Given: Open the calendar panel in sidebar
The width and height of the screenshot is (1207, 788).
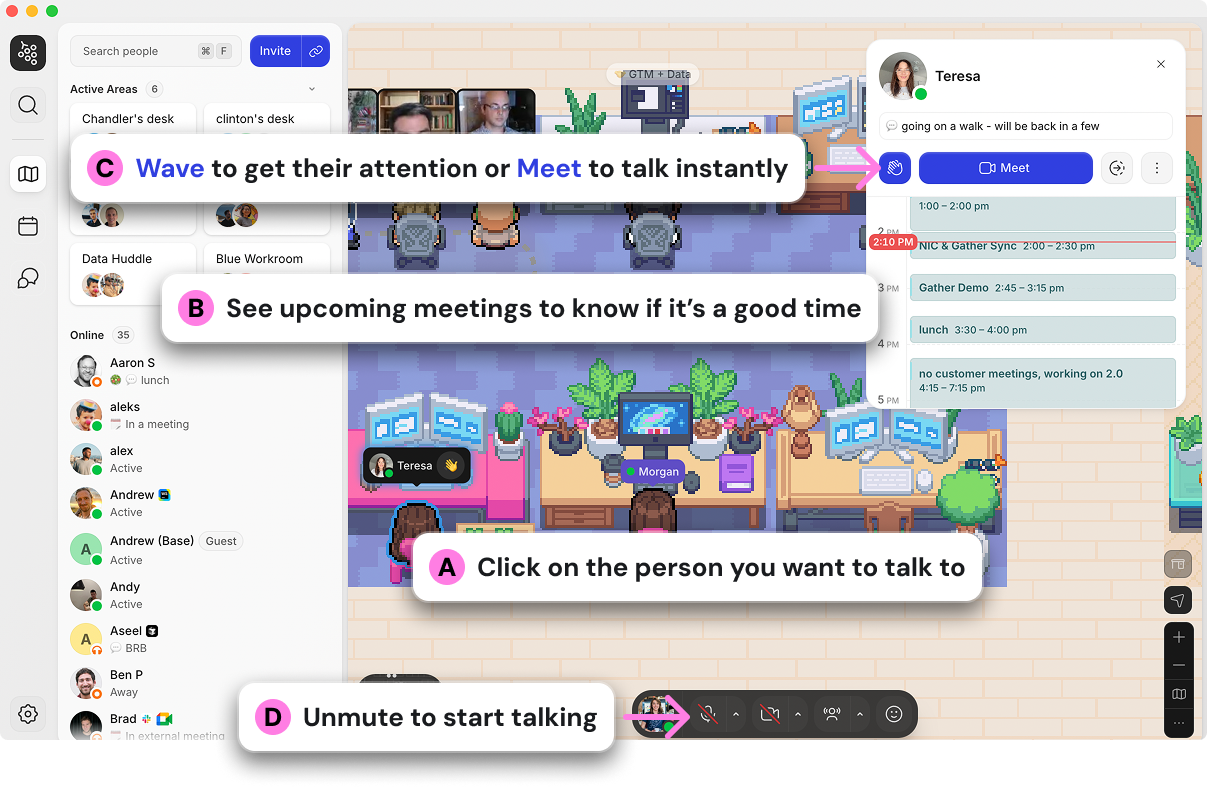Looking at the screenshot, I should (x=27, y=226).
